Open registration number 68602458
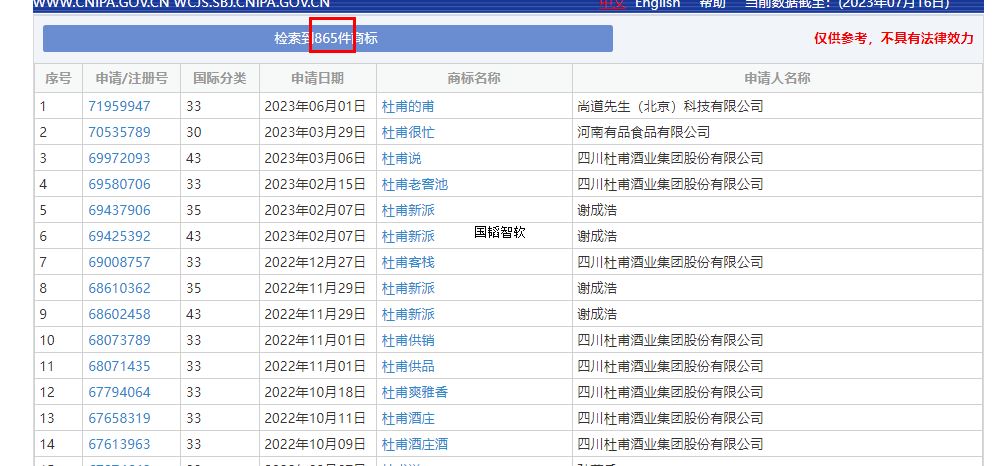The height and width of the screenshot is (466, 1002). pyautogui.click(x=119, y=314)
